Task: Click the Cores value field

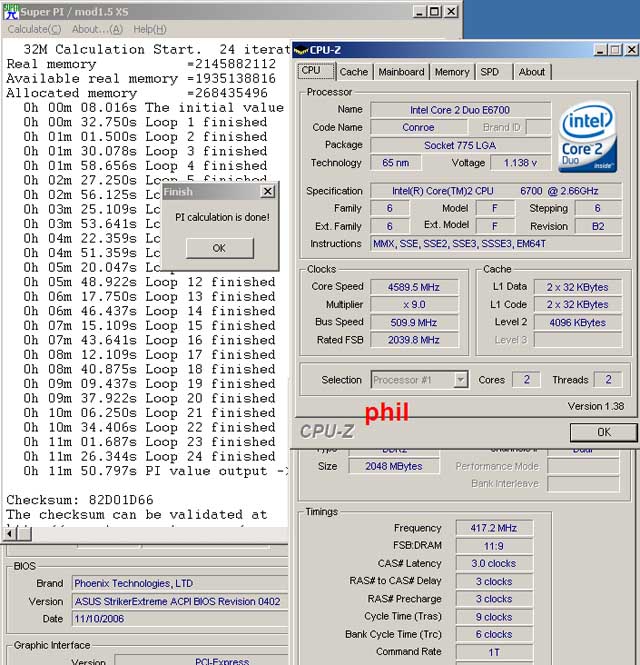Action: [526, 380]
